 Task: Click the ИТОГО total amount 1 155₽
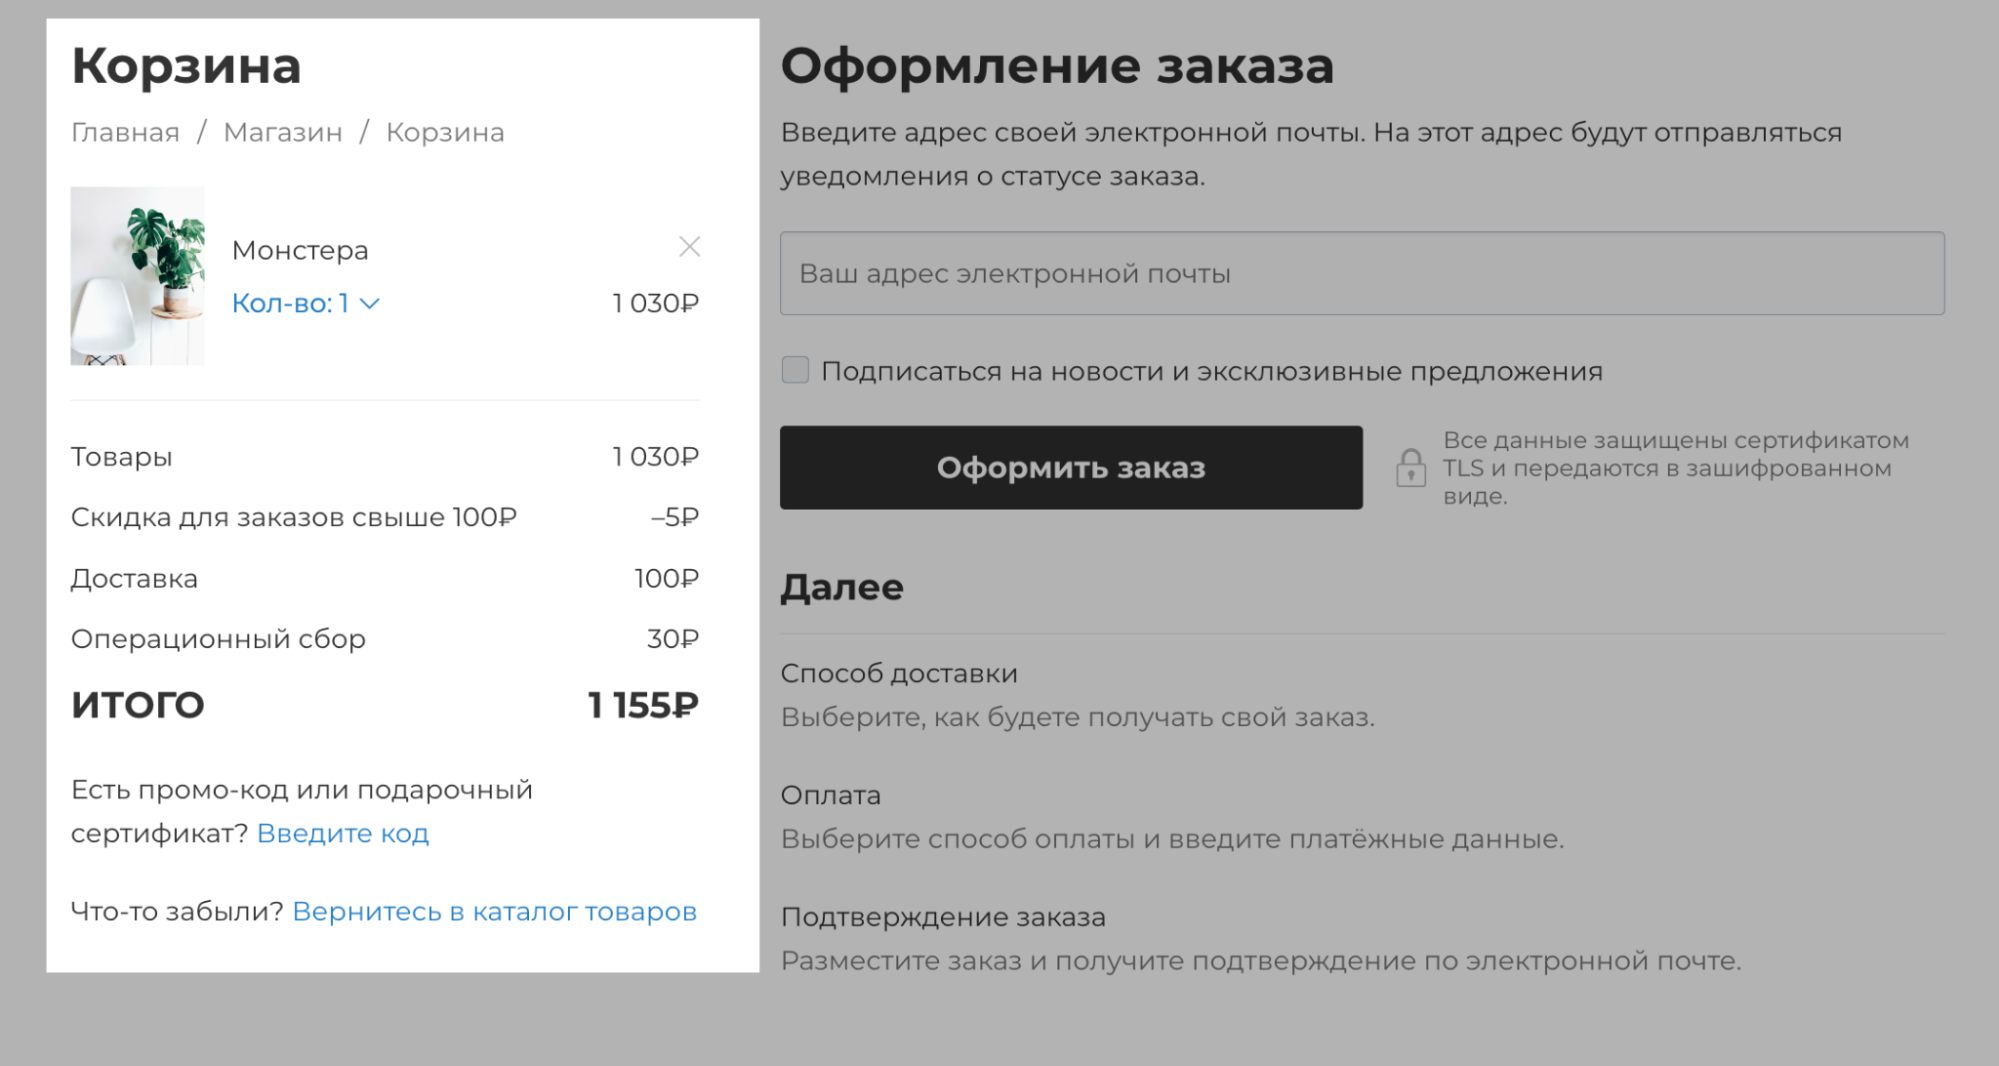[x=643, y=705]
